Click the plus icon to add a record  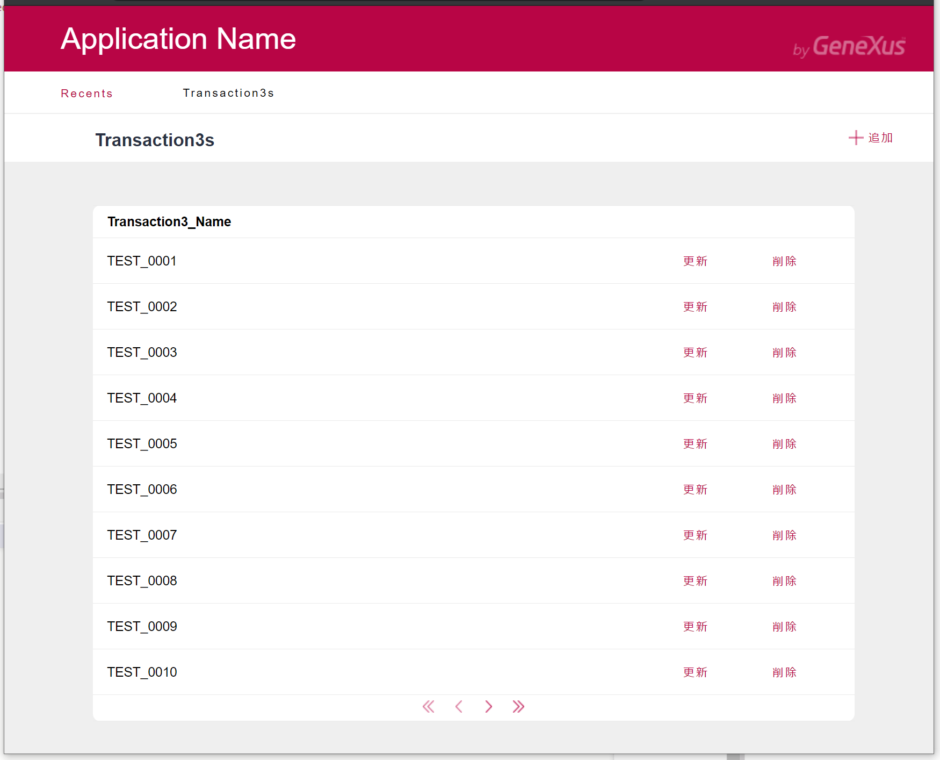(x=856, y=138)
